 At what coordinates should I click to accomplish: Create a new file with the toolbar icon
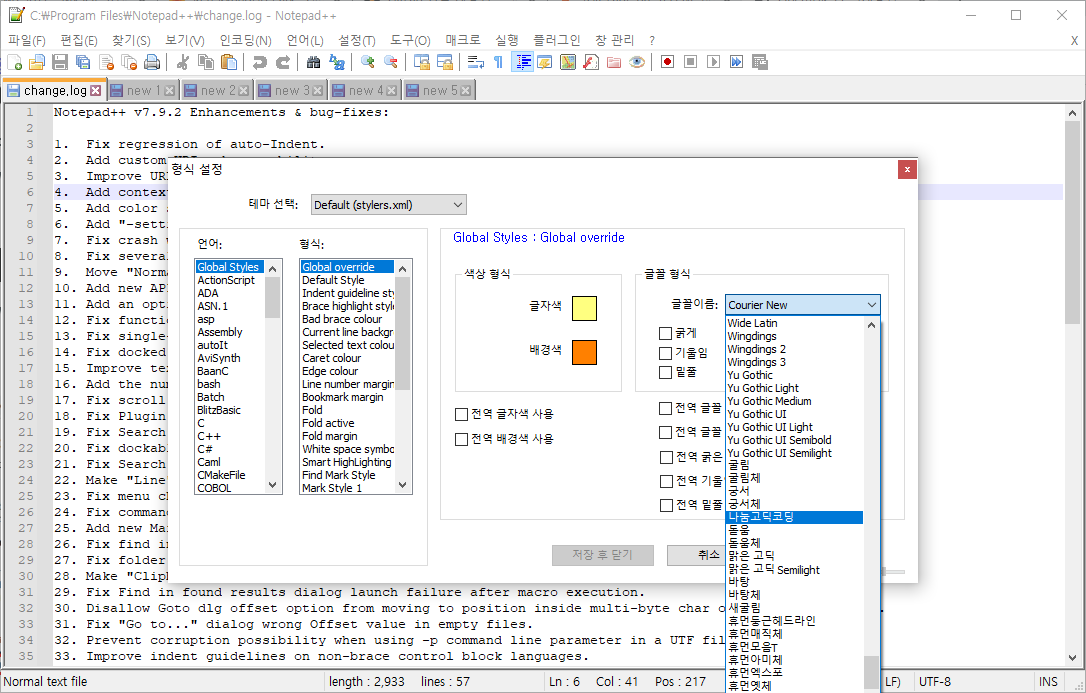click(x=15, y=62)
